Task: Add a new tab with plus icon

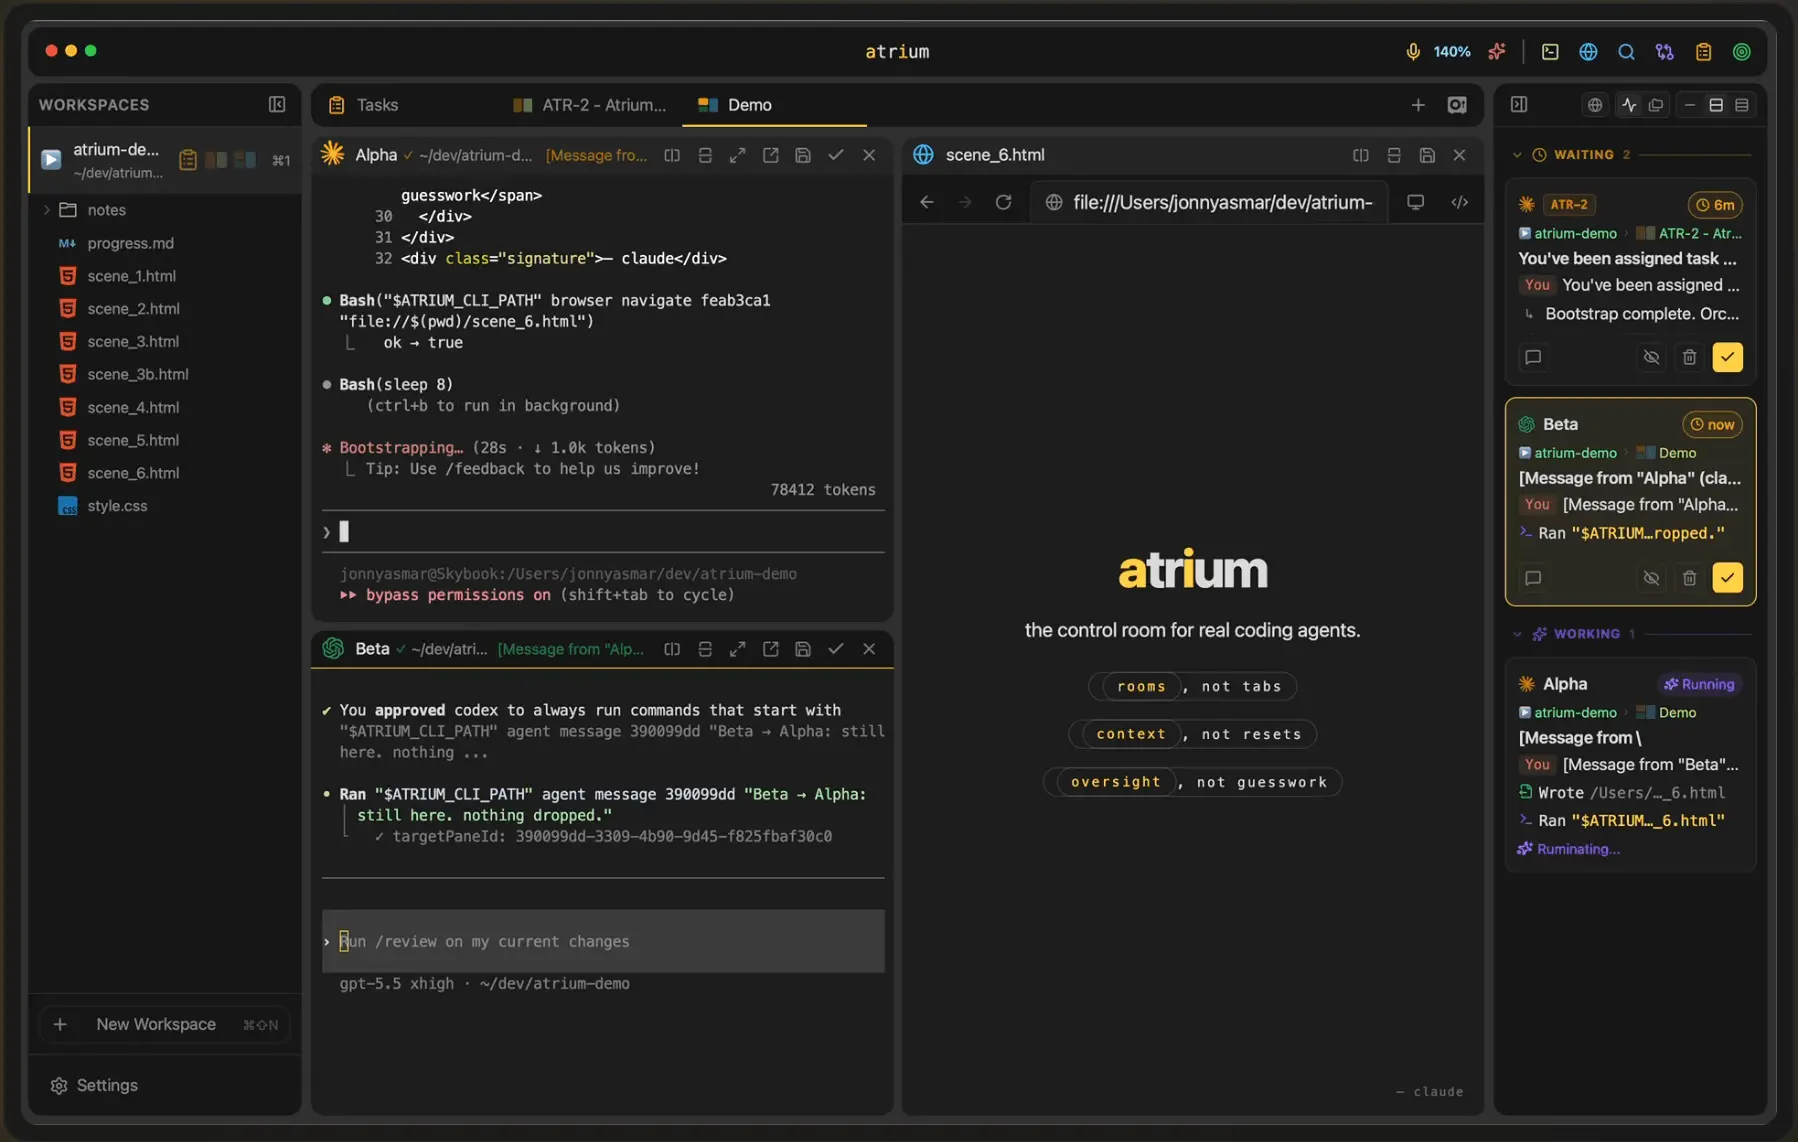Action: [1417, 105]
